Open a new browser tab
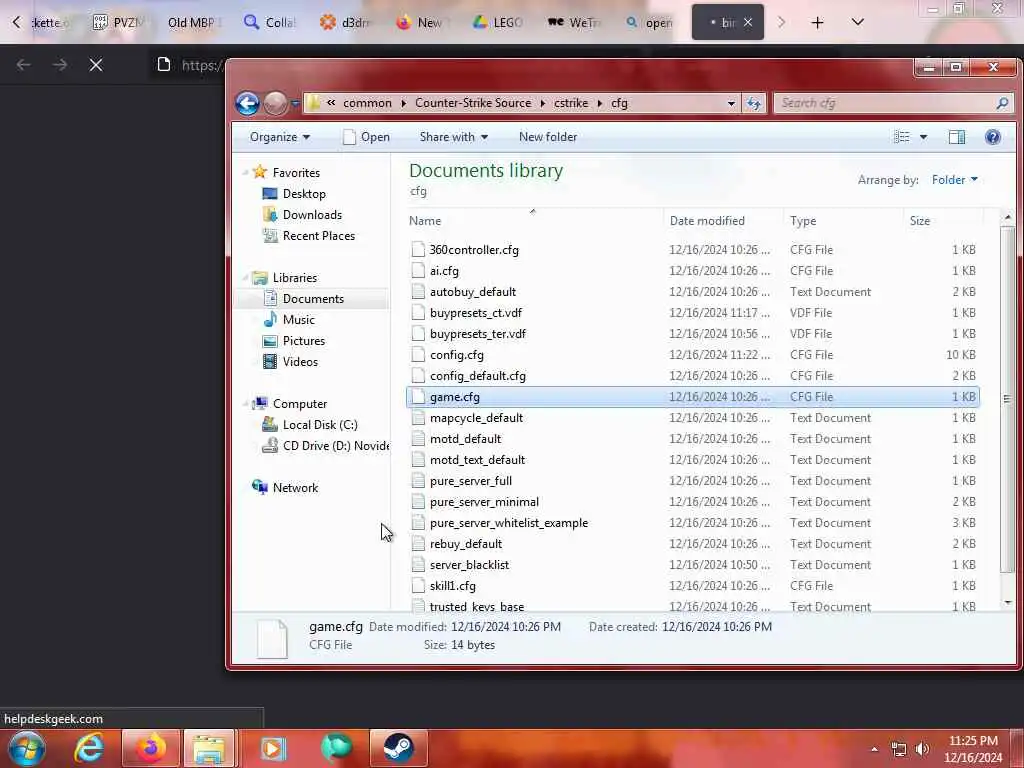This screenshot has height=768, width=1024. tap(817, 23)
